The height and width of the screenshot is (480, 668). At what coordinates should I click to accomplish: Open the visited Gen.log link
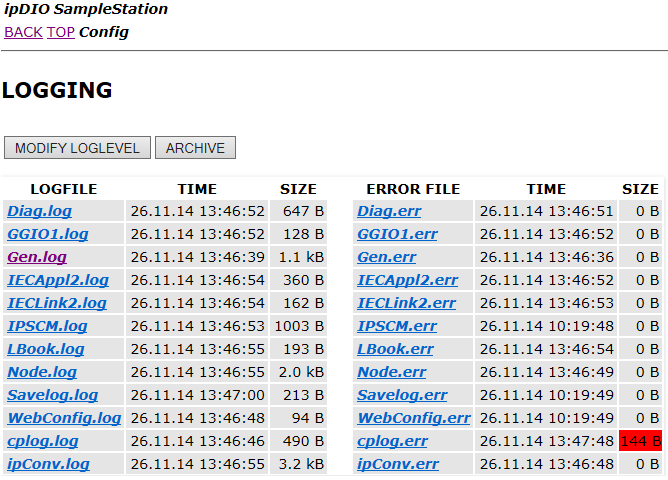click(x=37, y=257)
